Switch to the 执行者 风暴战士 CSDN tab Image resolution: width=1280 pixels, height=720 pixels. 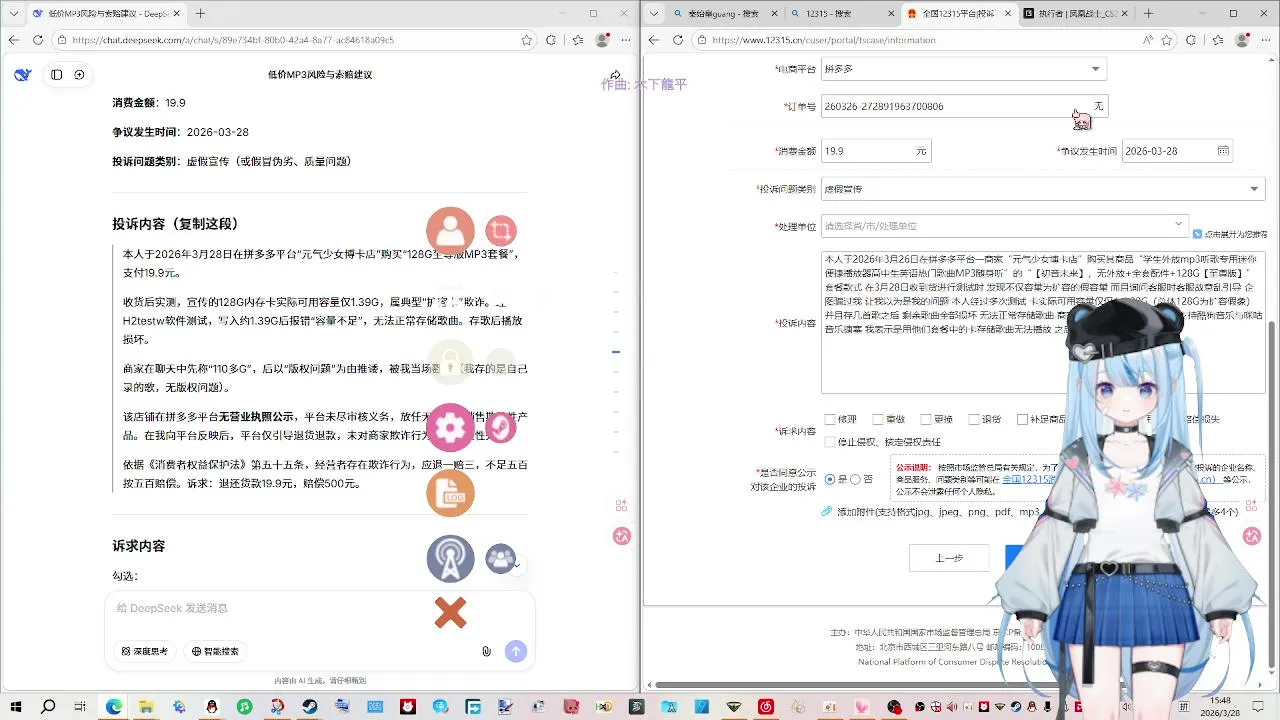tap(1076, 13)
